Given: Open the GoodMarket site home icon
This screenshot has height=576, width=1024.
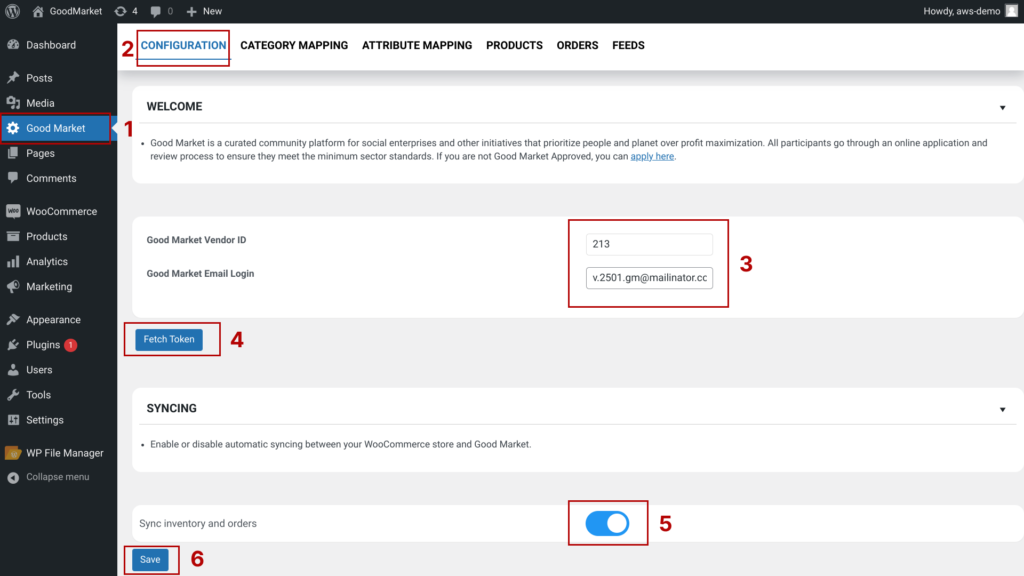Looking at the screenshot, I should pos(38,11).
